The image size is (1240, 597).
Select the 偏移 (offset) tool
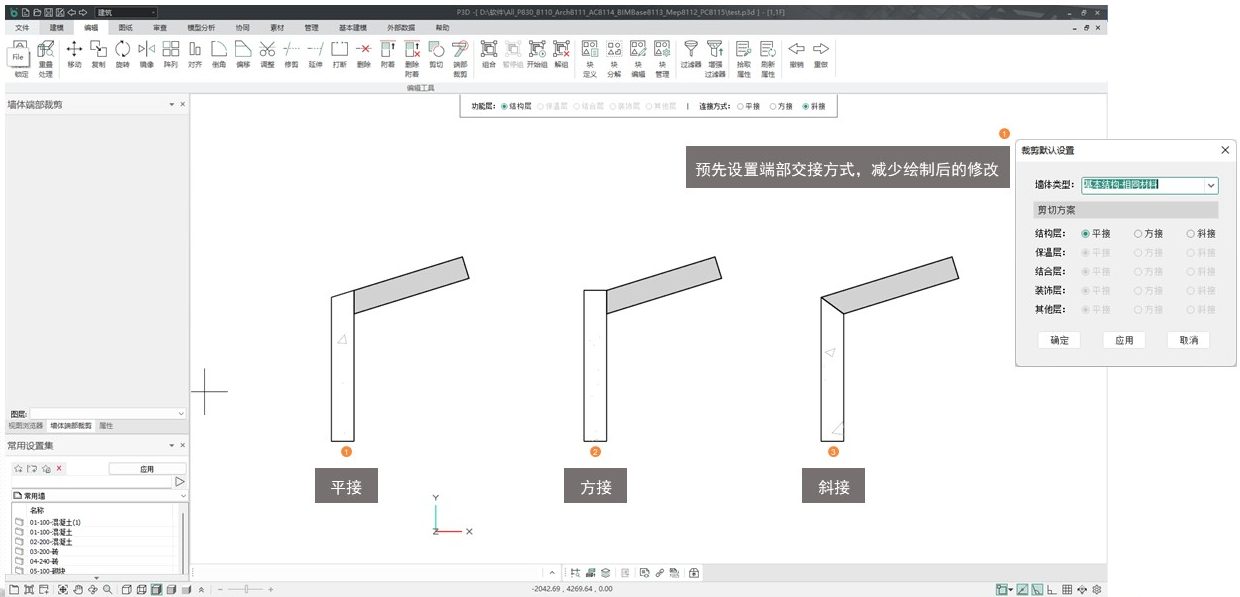click(x=243, y=55)
